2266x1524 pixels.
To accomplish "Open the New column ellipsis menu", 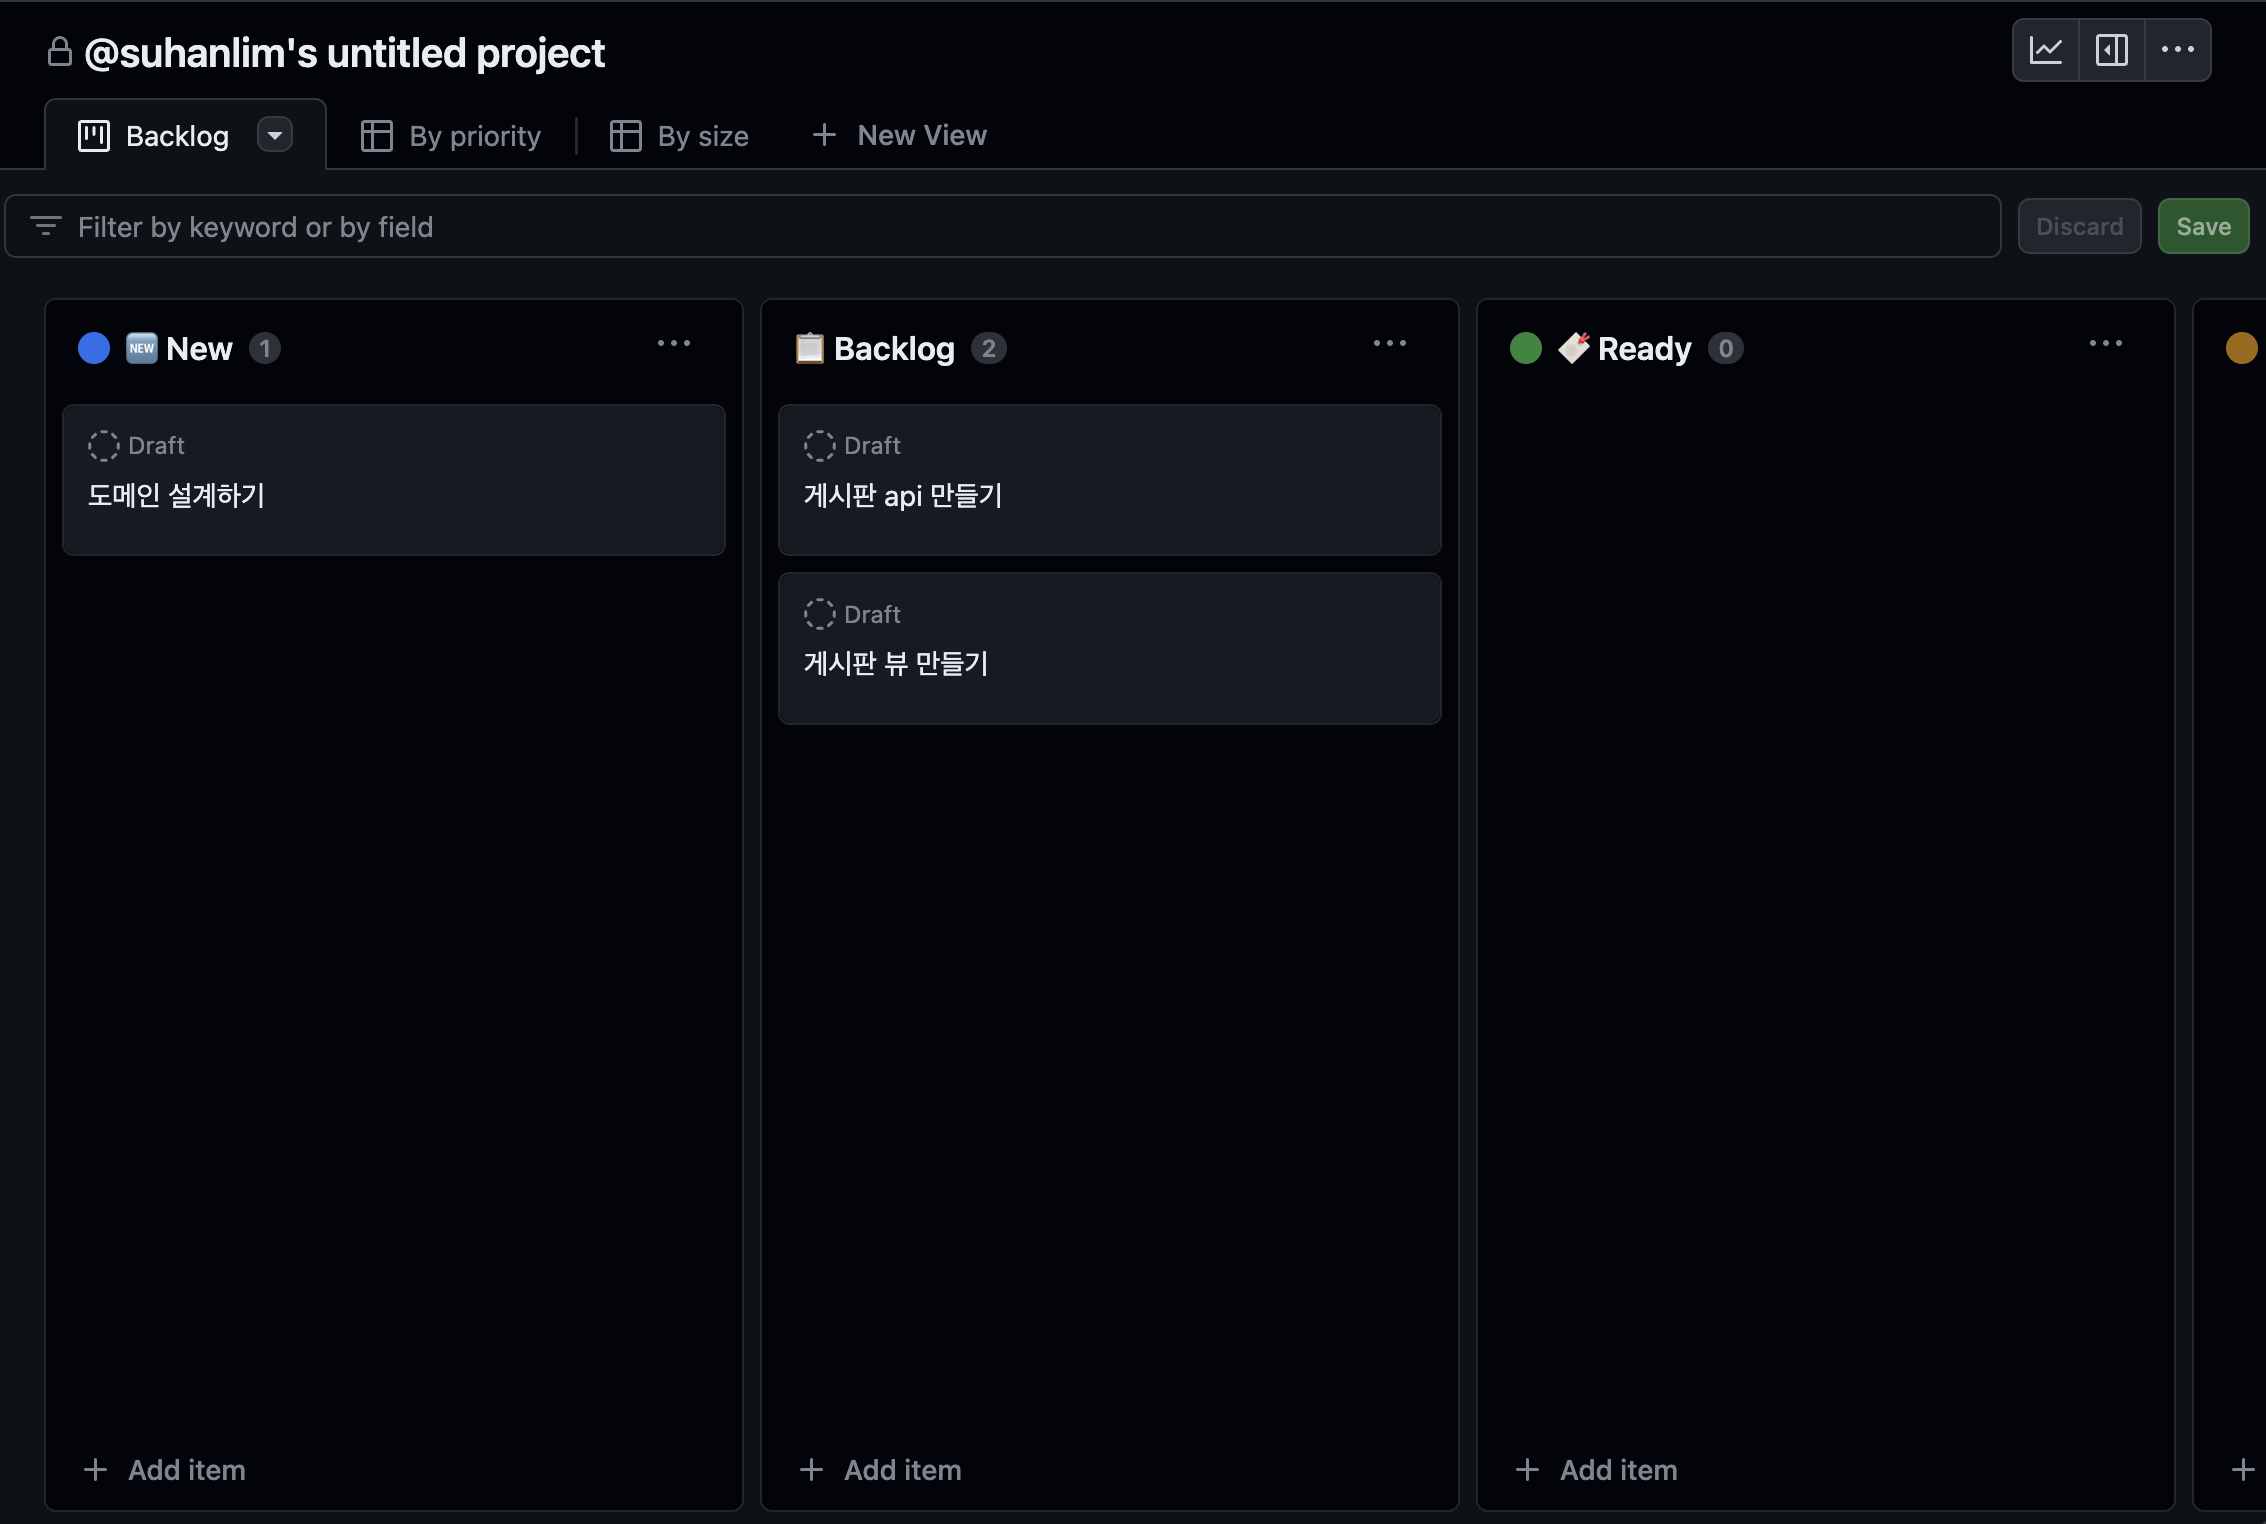I will (x=674, y=343).
